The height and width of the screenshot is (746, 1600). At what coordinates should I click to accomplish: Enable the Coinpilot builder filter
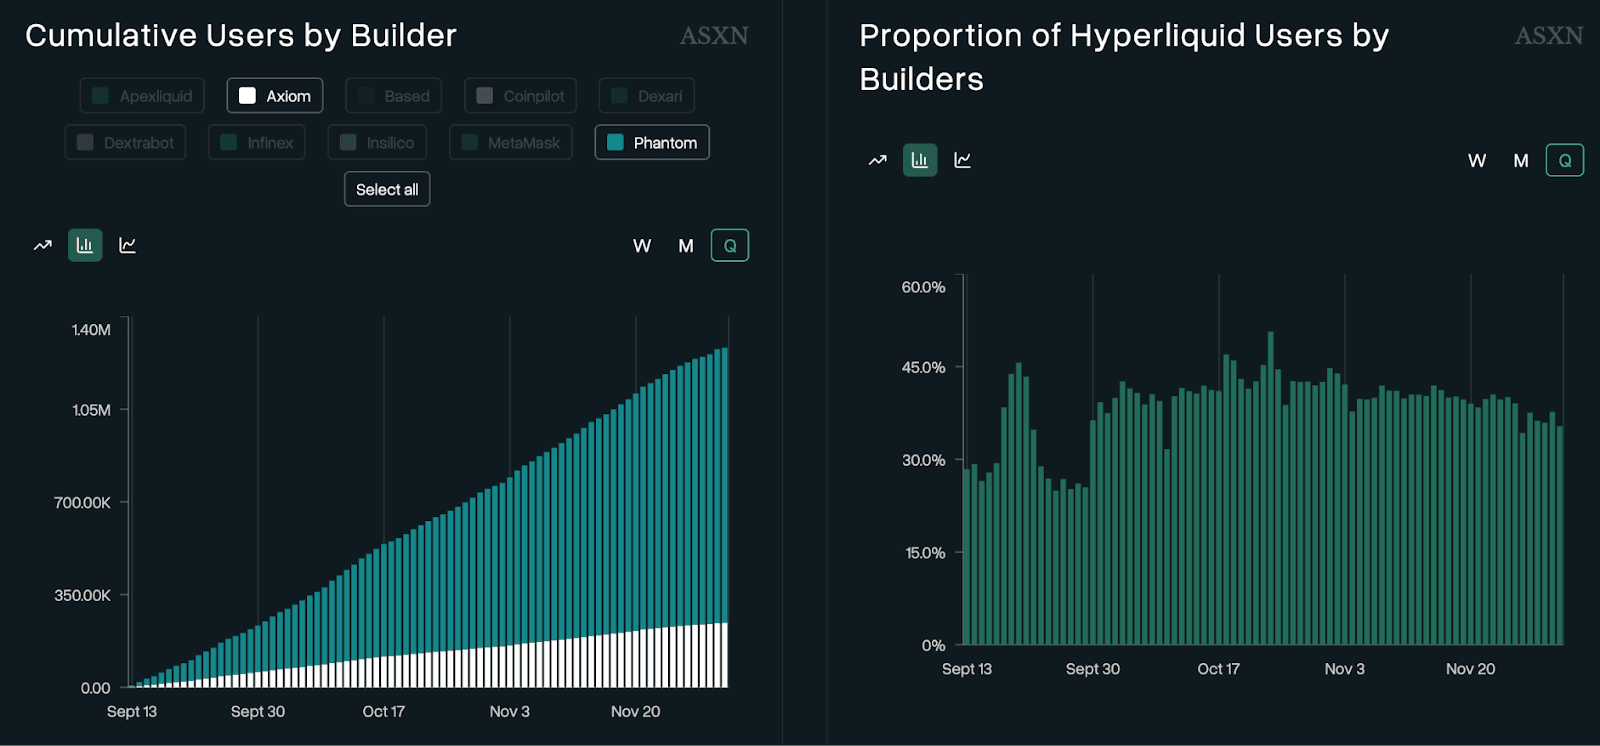(x=520, y=96)
